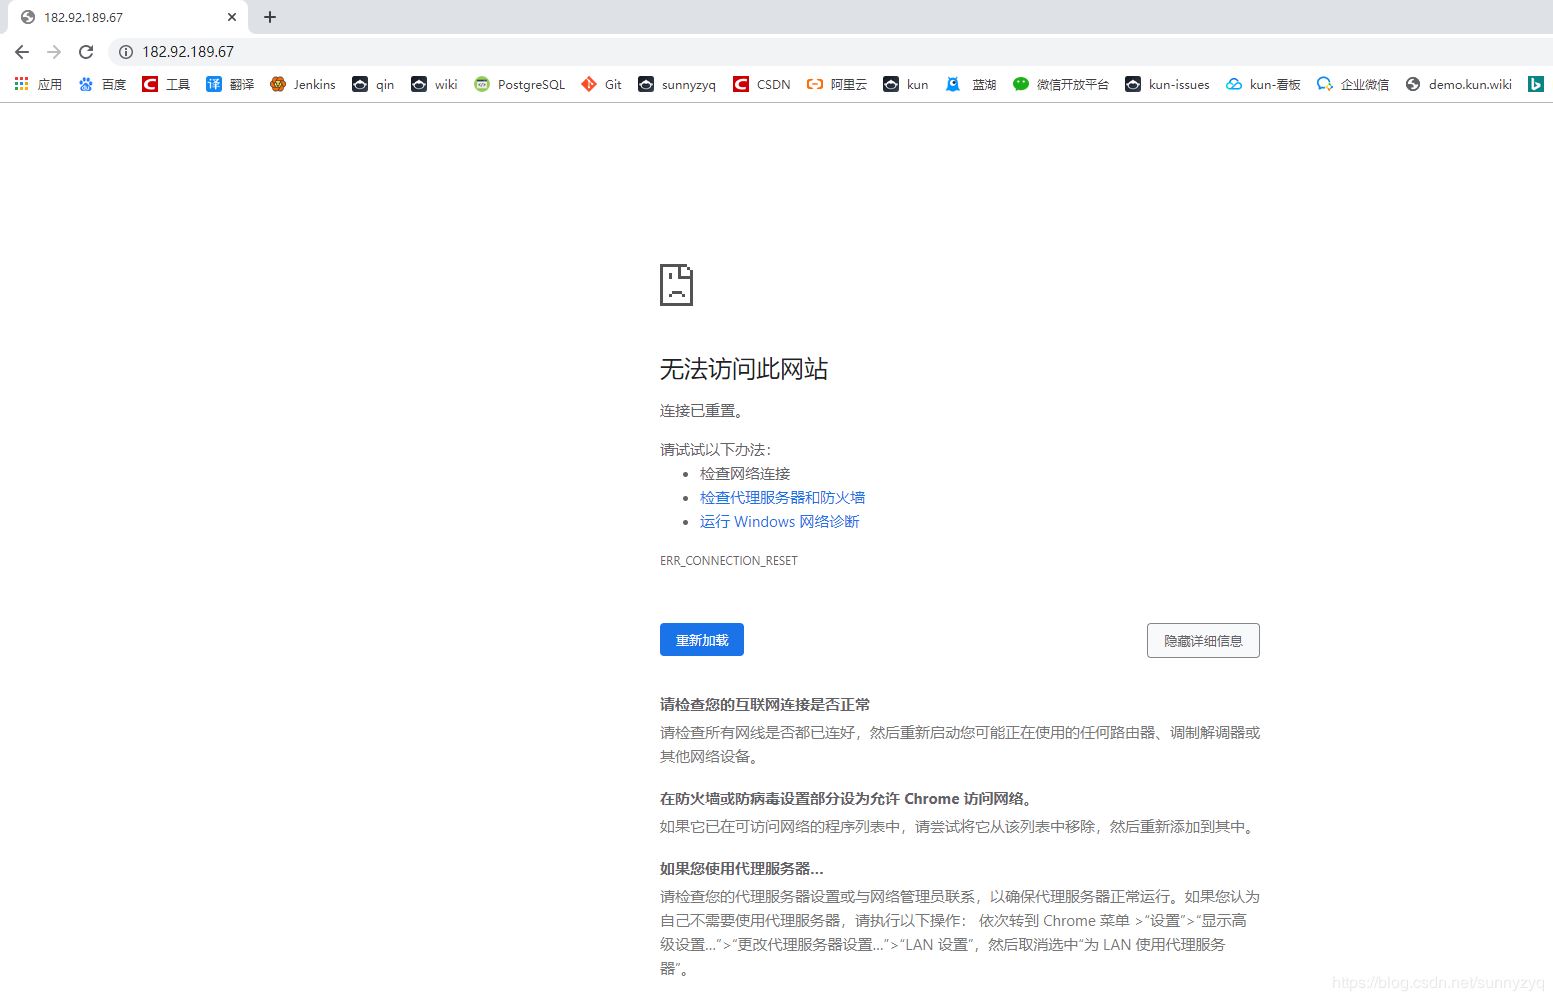Click the apps grid icon on bookmarks bar
The image size is (1553, 1001).
(20, 84)
